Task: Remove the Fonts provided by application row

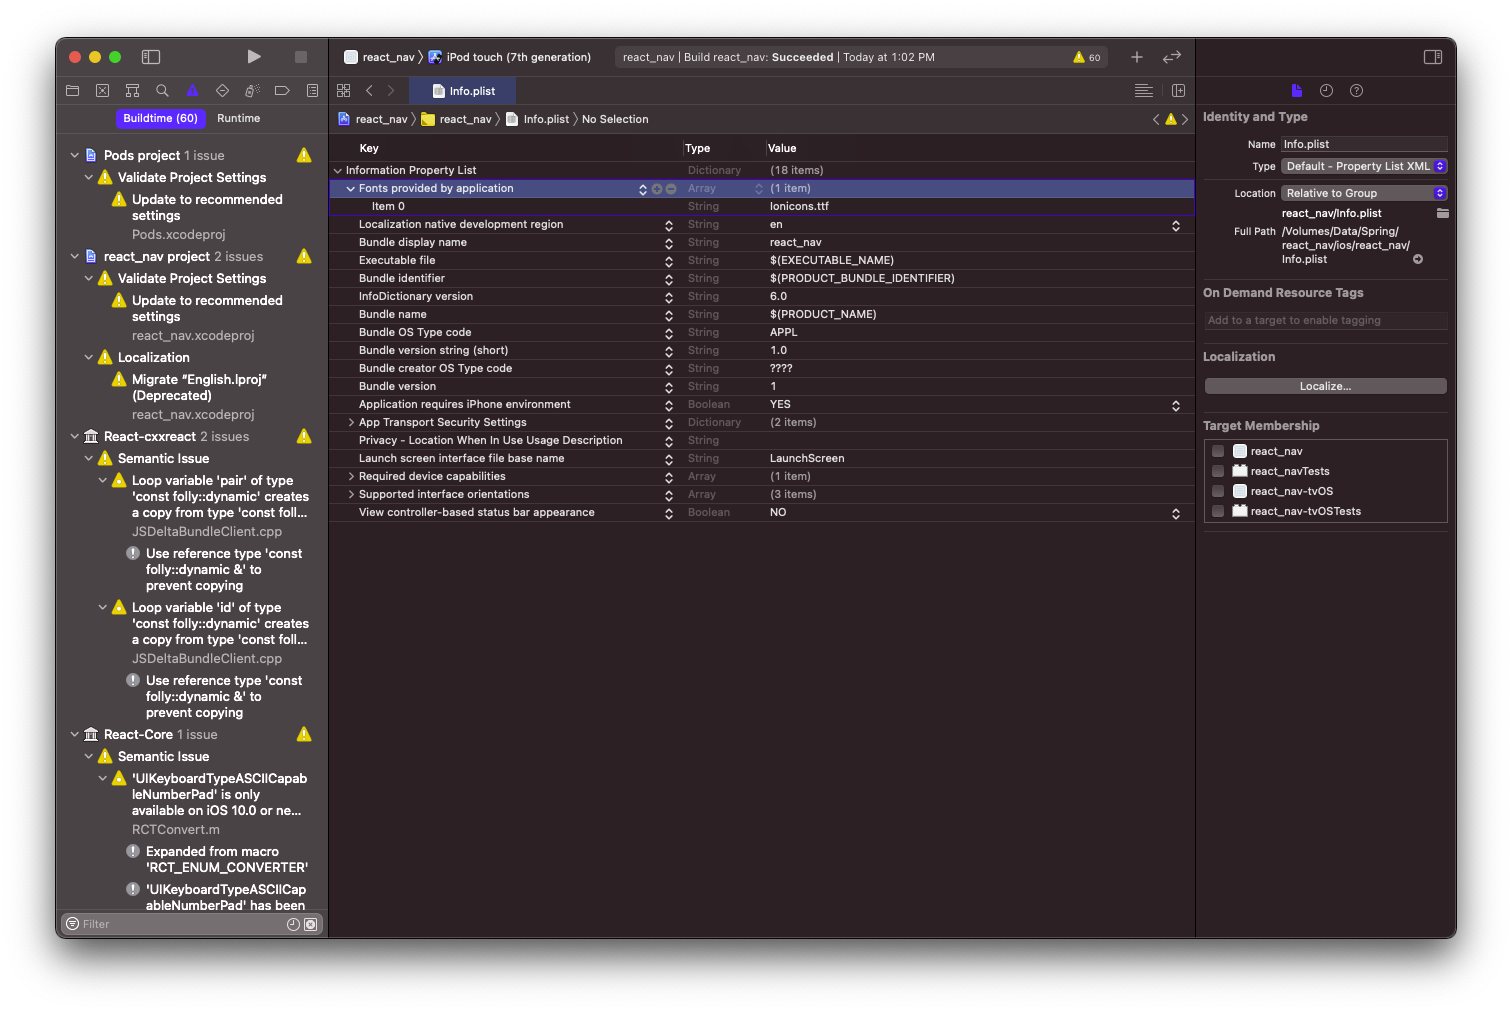Action: point(671,189)
